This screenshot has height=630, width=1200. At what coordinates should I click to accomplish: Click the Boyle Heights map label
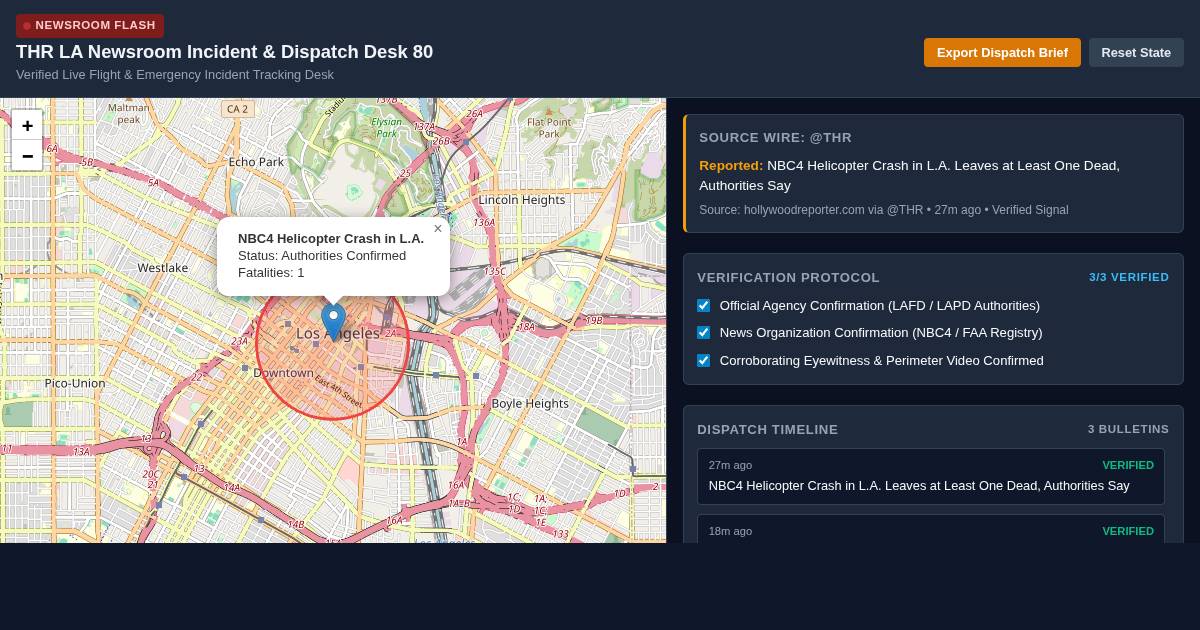pos(530,403)
